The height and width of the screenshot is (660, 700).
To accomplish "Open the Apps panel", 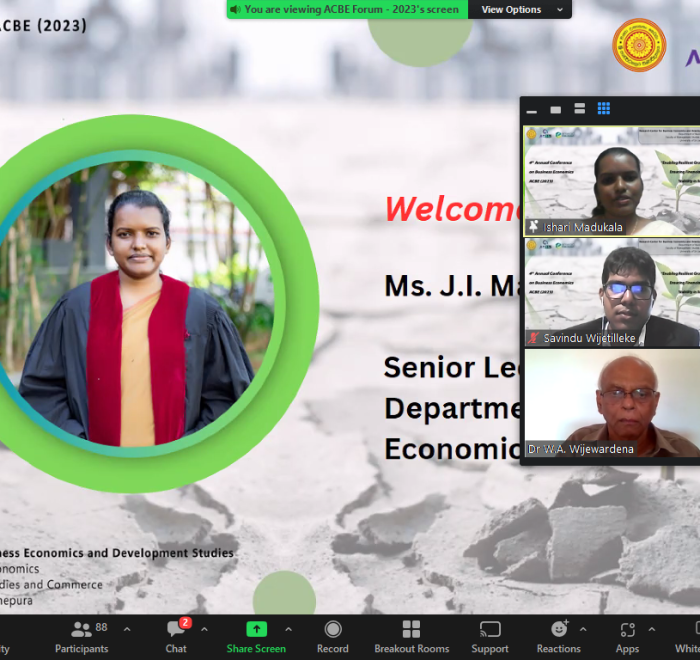I will (x=627, y=635).
